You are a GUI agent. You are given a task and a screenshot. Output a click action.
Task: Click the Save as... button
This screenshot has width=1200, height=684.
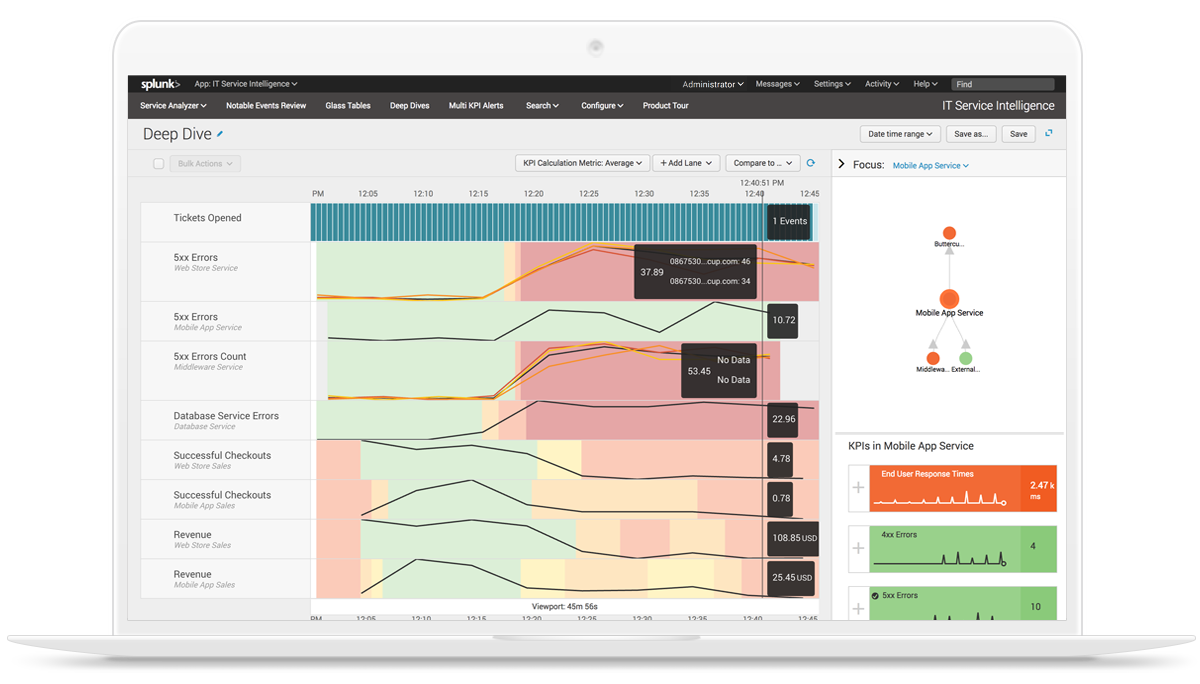tap(970, 133)
